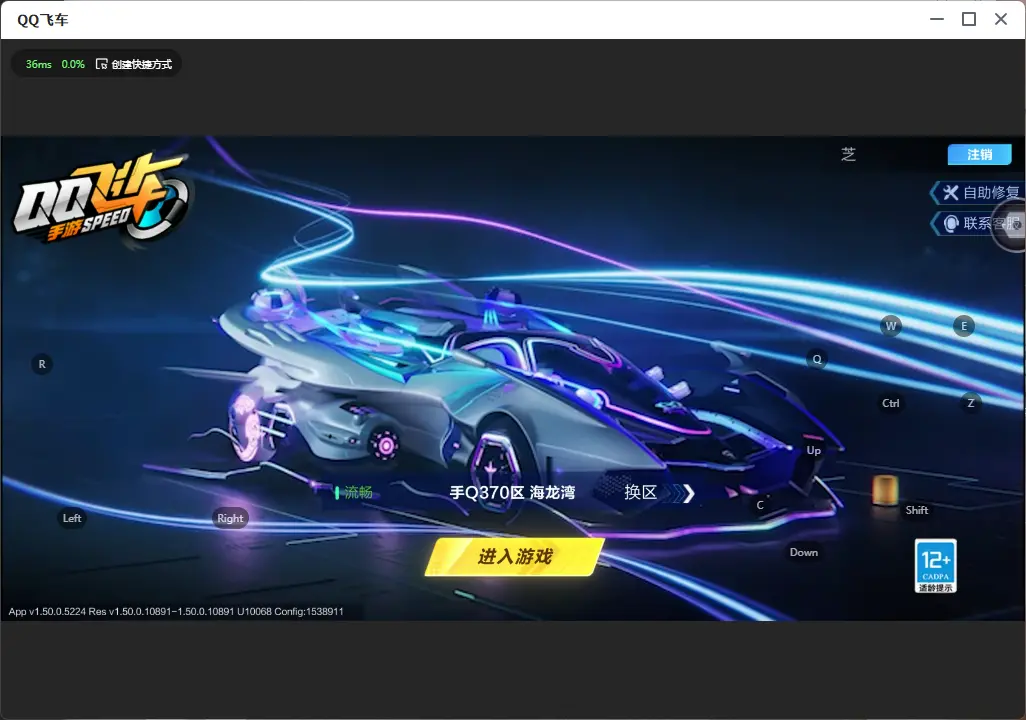The width and height of the screenshot is (1026, 720).
Task: Click the App version text at bottom
Action: point(176,611)
